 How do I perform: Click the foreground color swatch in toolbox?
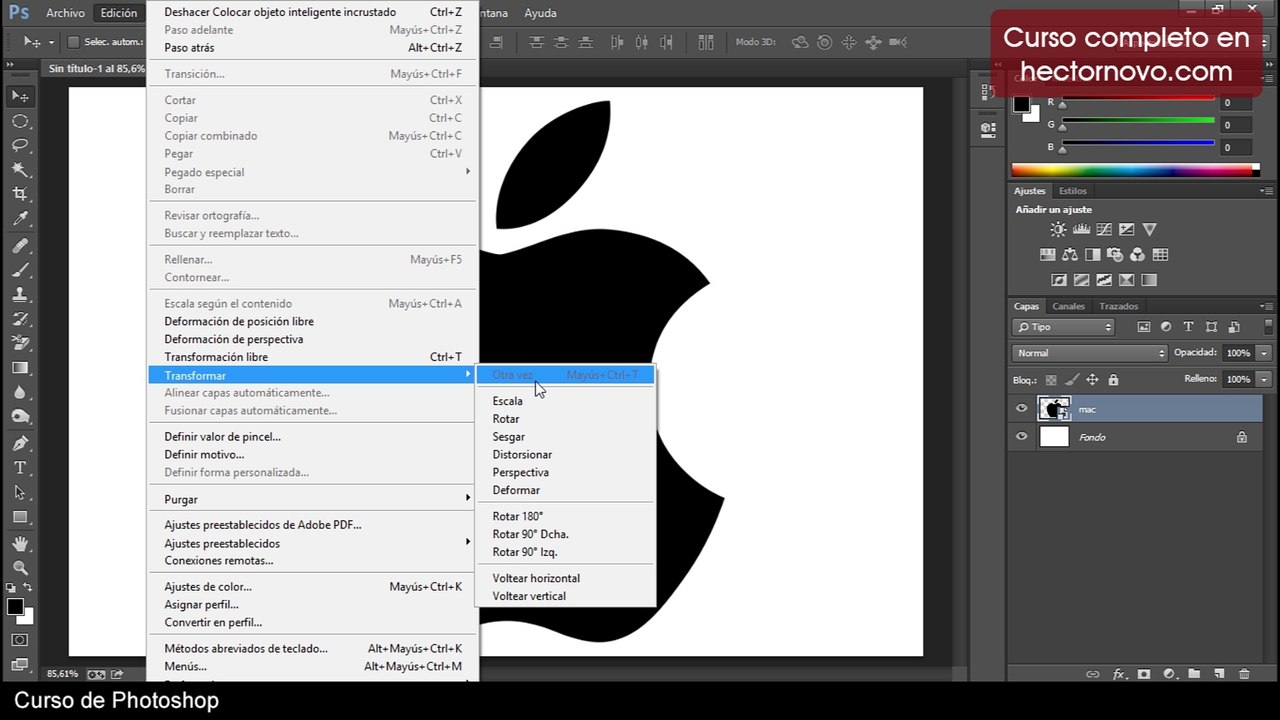(15, 606)
